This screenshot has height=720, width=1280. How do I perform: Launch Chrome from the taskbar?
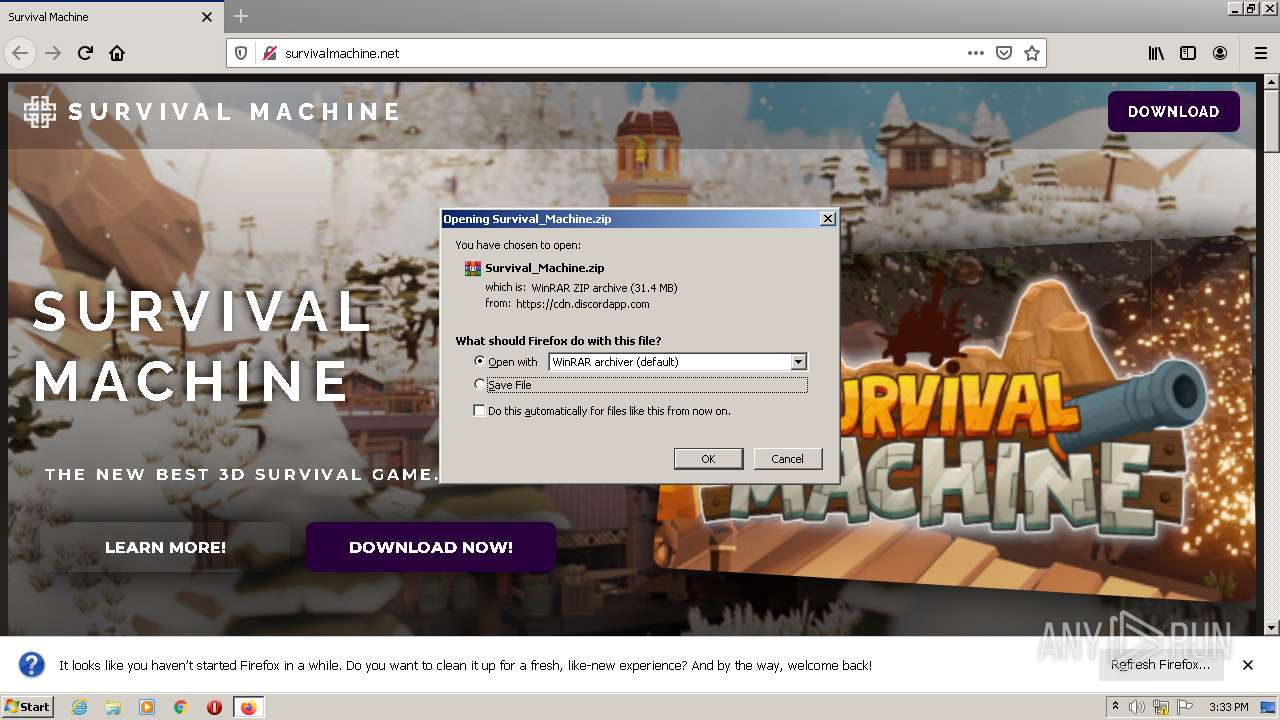pyautogui.click(x=181, y=707)
